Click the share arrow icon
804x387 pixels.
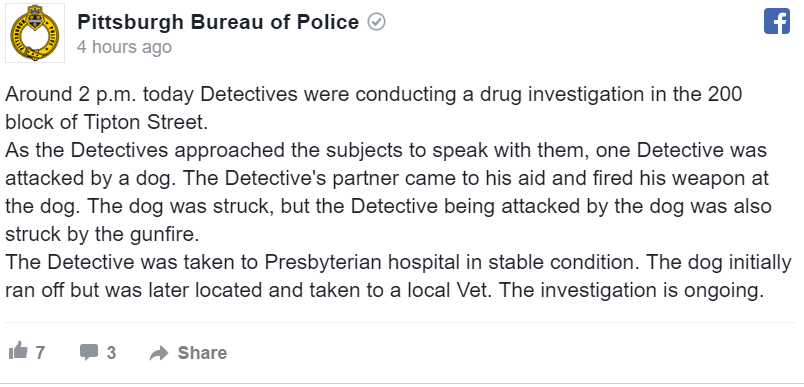tap(159, 353)
